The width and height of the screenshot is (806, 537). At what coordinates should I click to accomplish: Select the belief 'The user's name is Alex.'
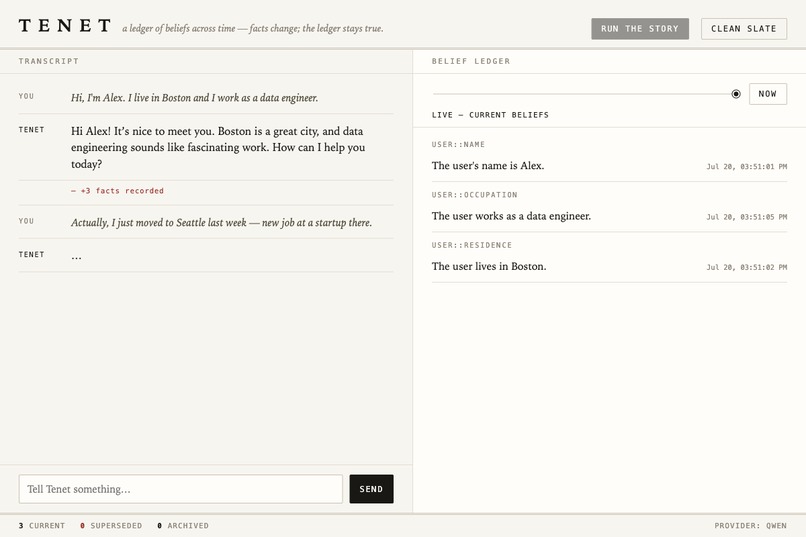point(488,165)
